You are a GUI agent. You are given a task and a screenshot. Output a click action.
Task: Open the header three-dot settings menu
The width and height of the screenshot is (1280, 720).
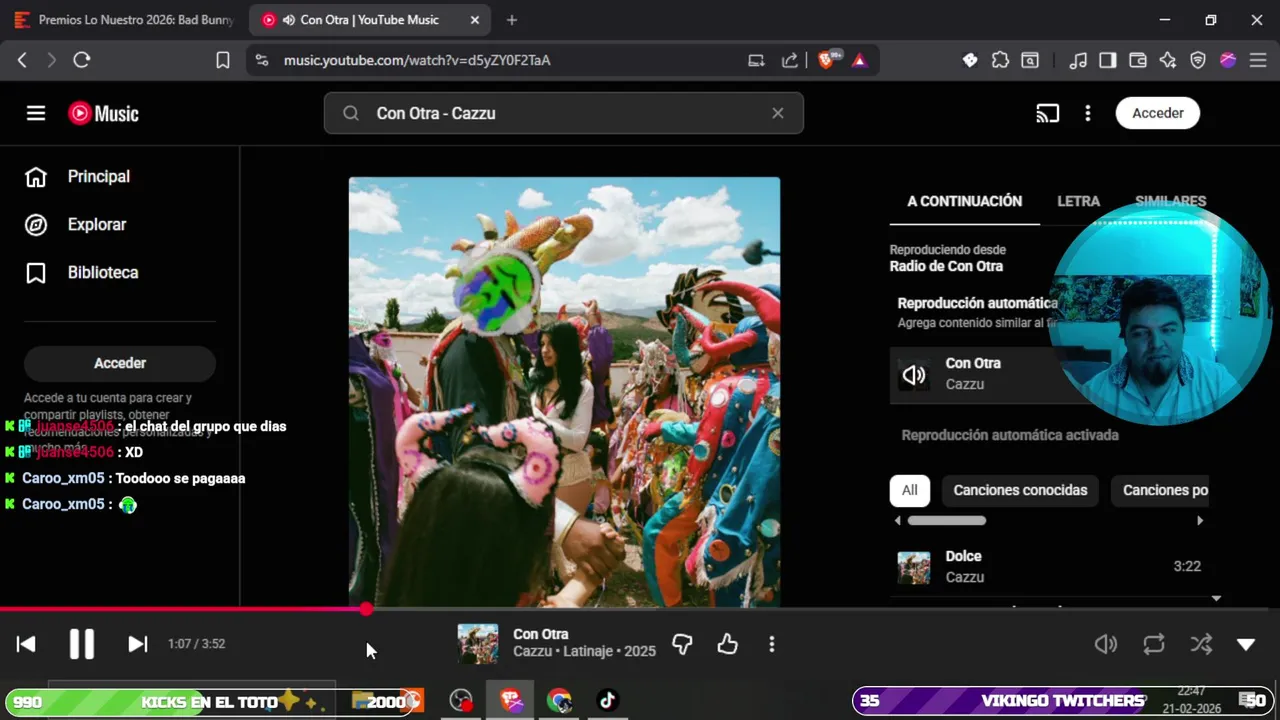click(1088, 113)
